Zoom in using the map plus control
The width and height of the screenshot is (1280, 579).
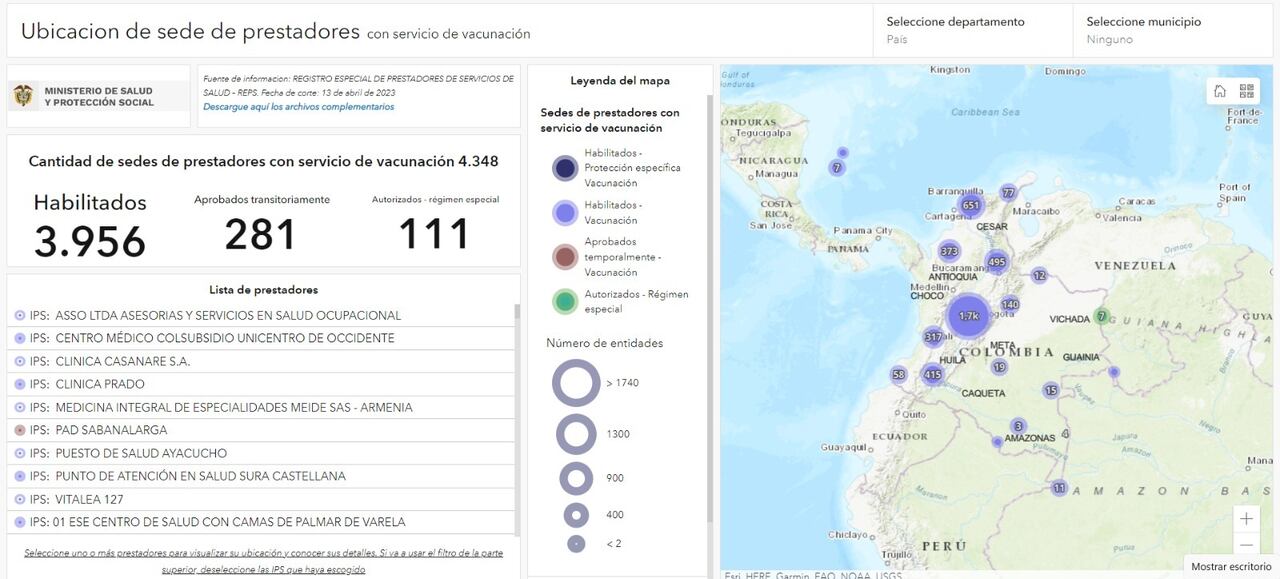pyautogui.click(x=1246, y=518)
